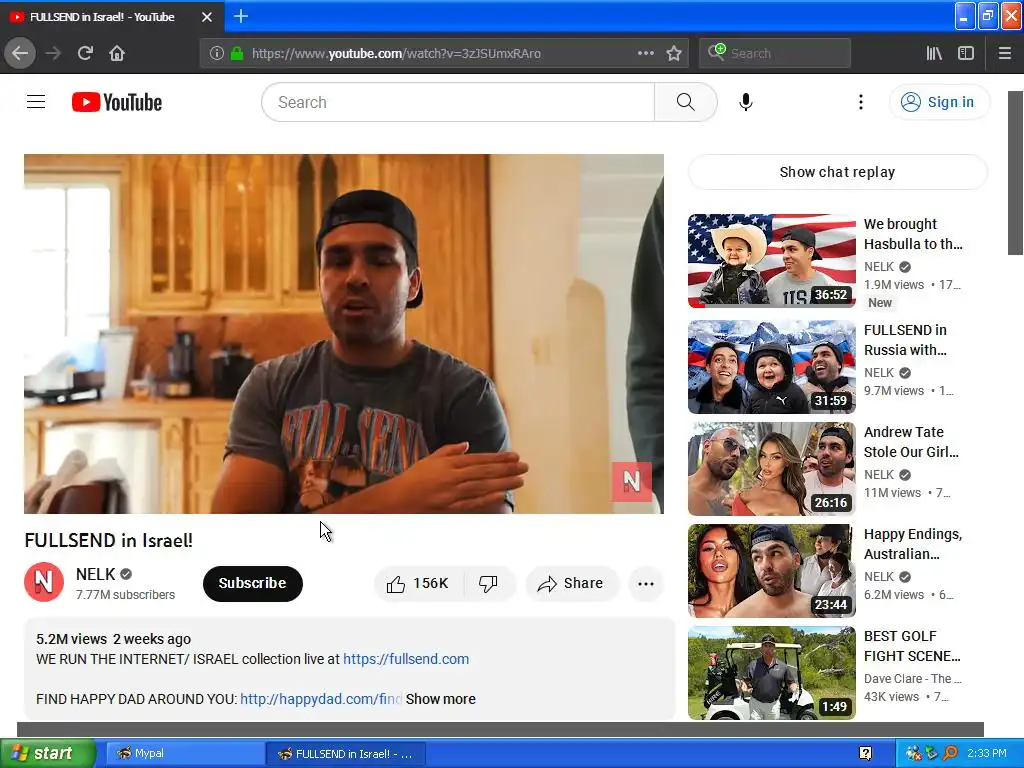The height and width of the screenshot is (768, 1024).
Task: Focus the YouTube search input
Action: pos(458,102)
